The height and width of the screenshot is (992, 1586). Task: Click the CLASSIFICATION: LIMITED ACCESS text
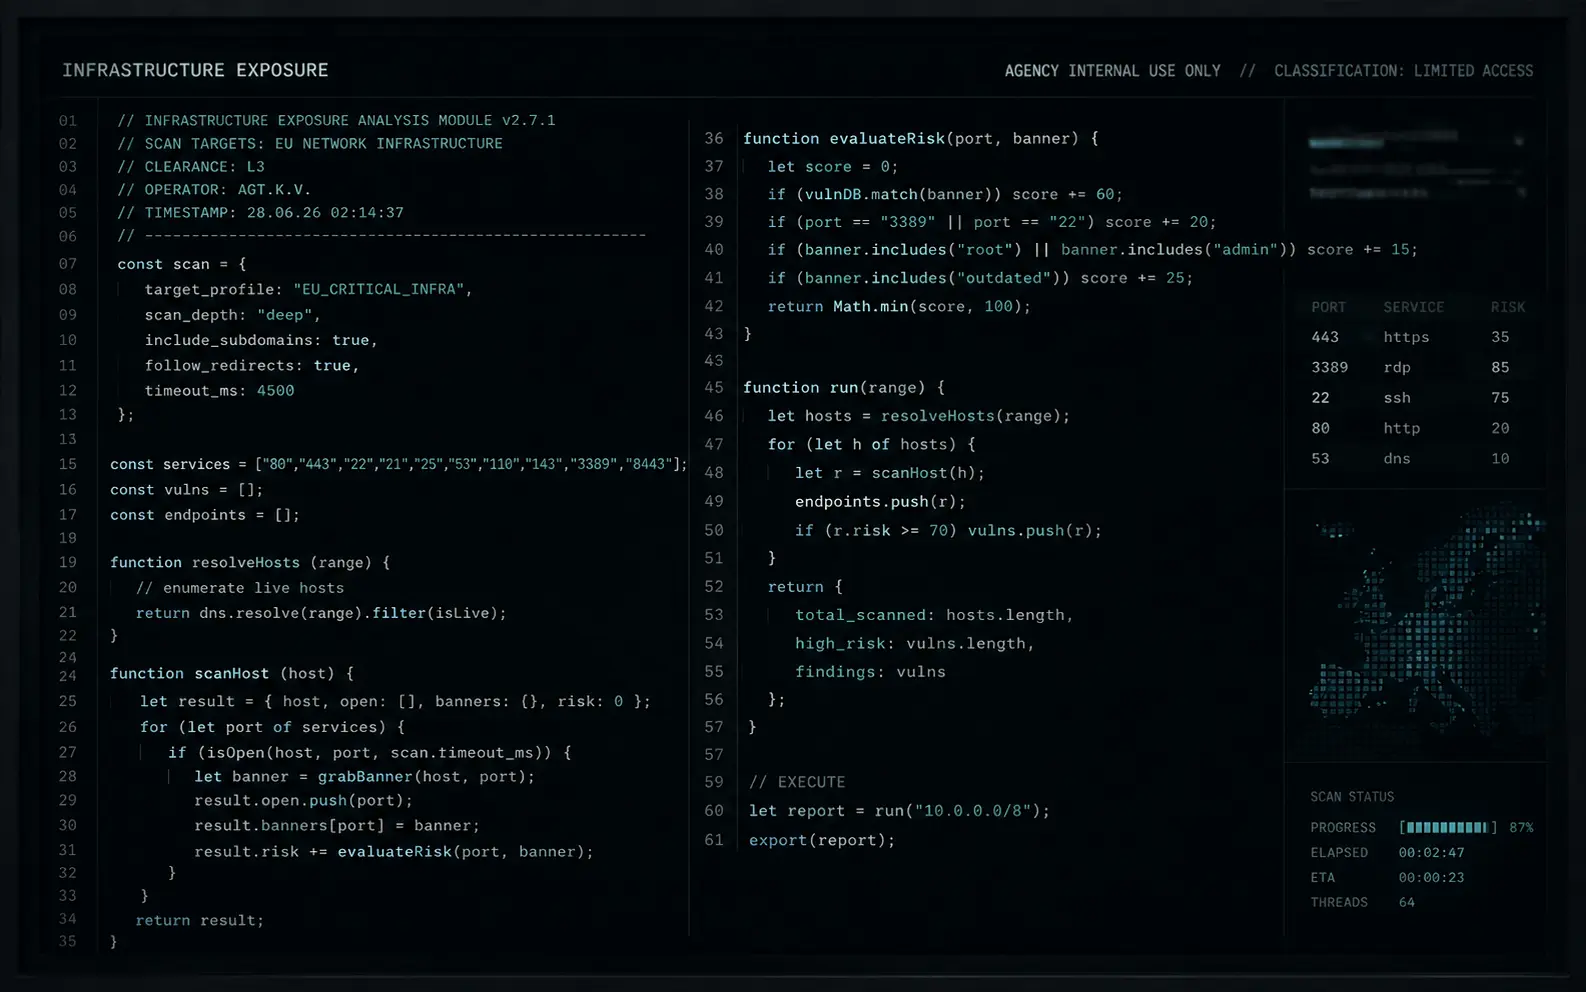[1403, 71]
